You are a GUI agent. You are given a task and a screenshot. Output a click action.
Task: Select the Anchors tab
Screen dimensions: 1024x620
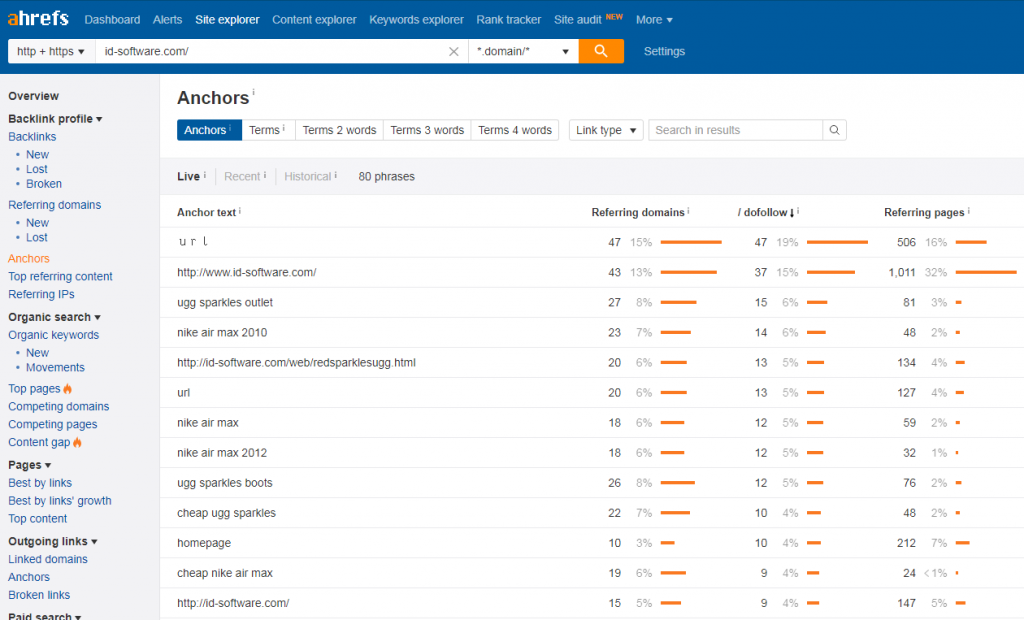coord(209,130)
